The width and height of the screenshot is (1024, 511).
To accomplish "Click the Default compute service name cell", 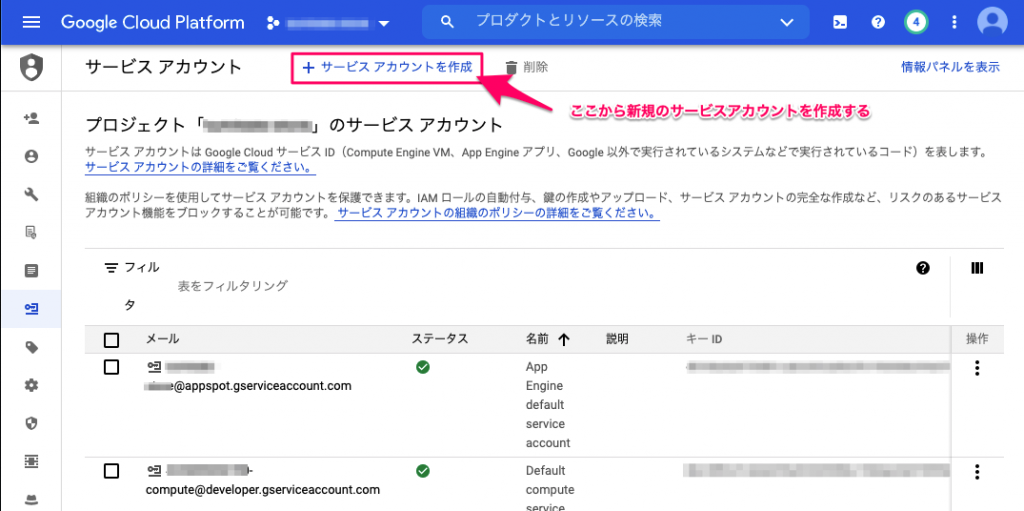I will 550,489.
